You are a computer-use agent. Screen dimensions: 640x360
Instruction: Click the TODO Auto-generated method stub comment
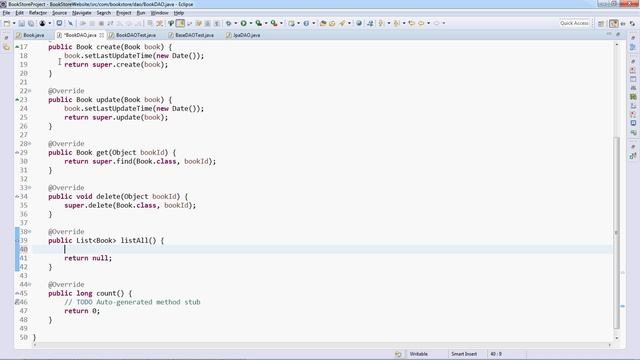[x=132, y=302]
